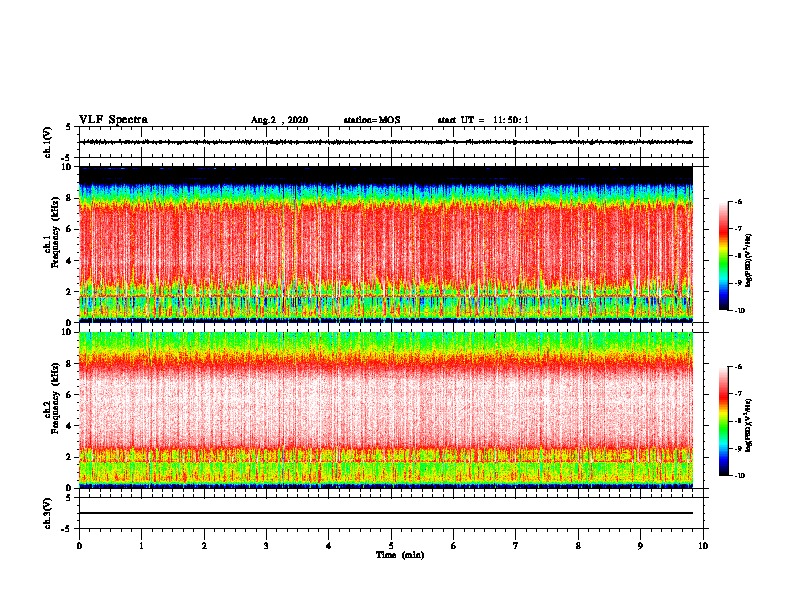The image size is (792, 612).
Task: Click the 8 kHz tick of ch.2 spectrogram
Action: pos(69,364)
